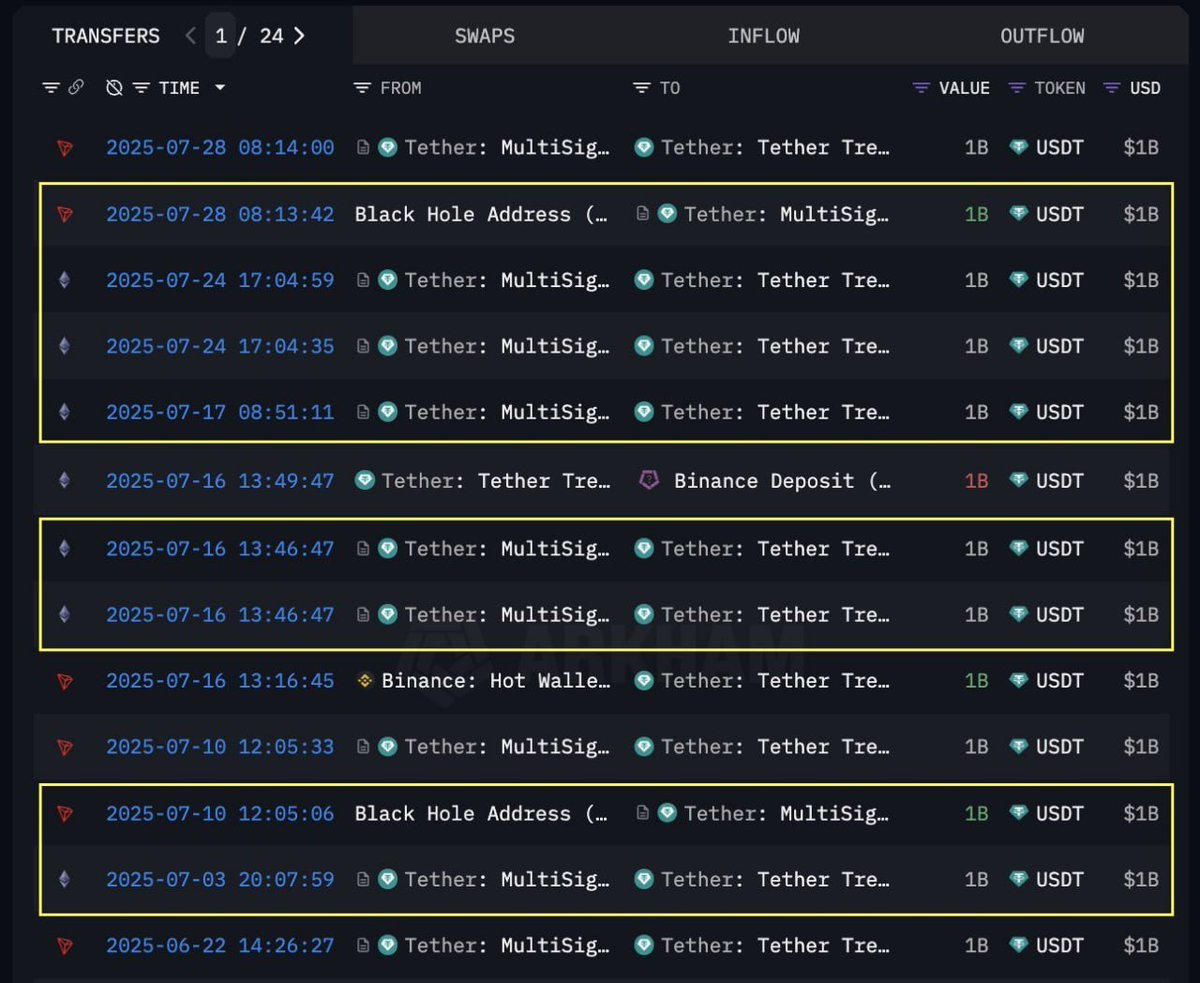Click USDT token label on 2025-07-24 17:04:35 row
This screenshot has width=1200, height=983.
1059,346
